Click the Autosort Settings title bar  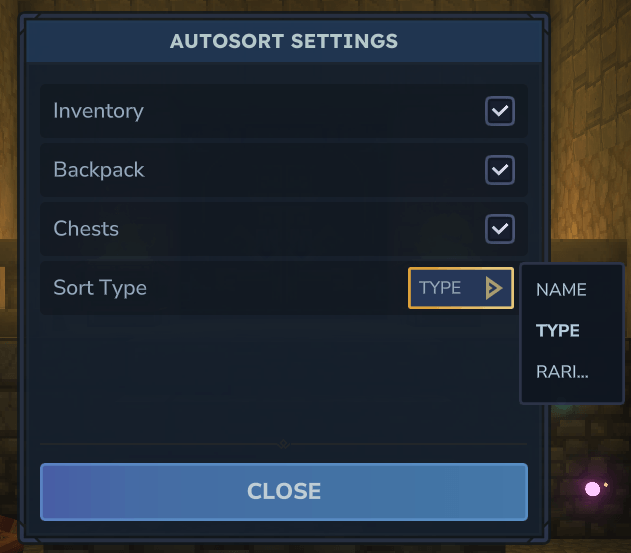(x=284, y=42)
